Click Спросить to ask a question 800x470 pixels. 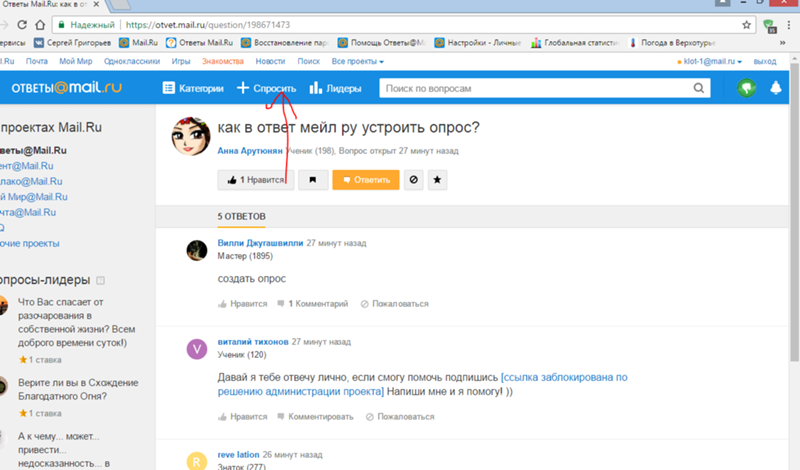coord(266,88)
